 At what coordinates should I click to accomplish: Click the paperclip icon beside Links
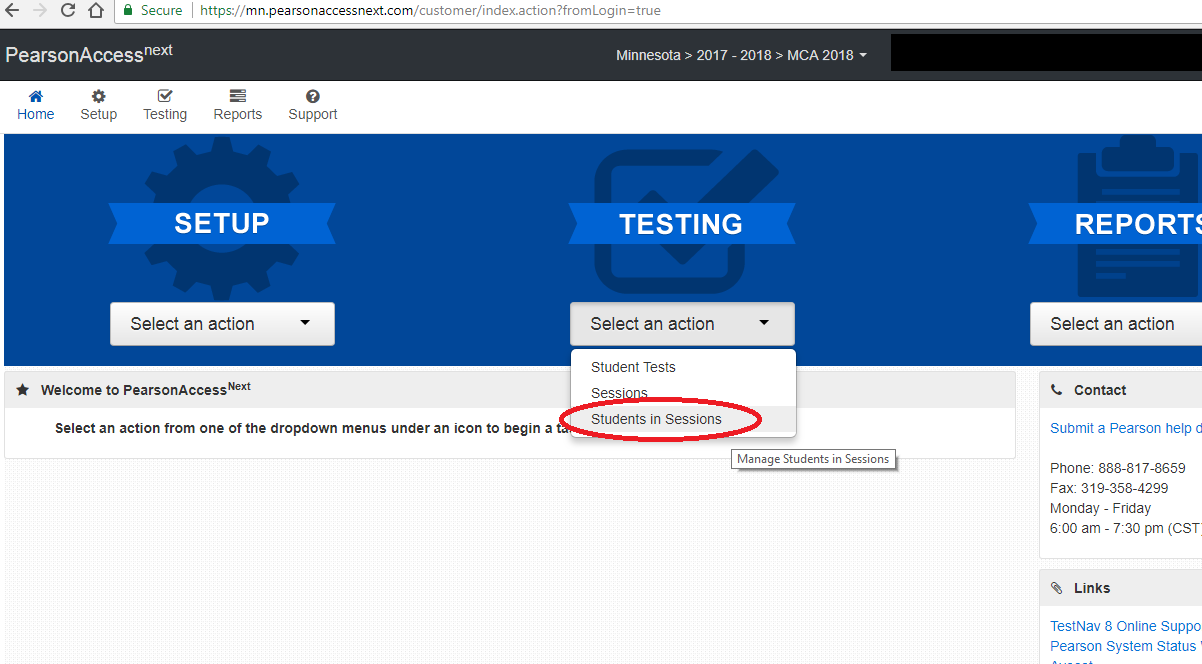(x=1056, y=588)
